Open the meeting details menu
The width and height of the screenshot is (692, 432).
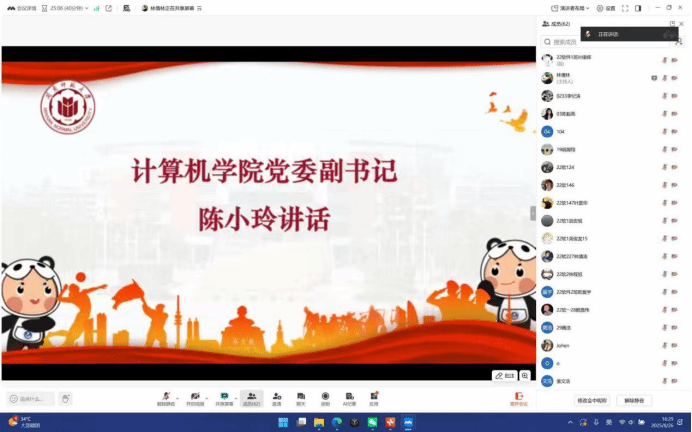pos(21,8)
